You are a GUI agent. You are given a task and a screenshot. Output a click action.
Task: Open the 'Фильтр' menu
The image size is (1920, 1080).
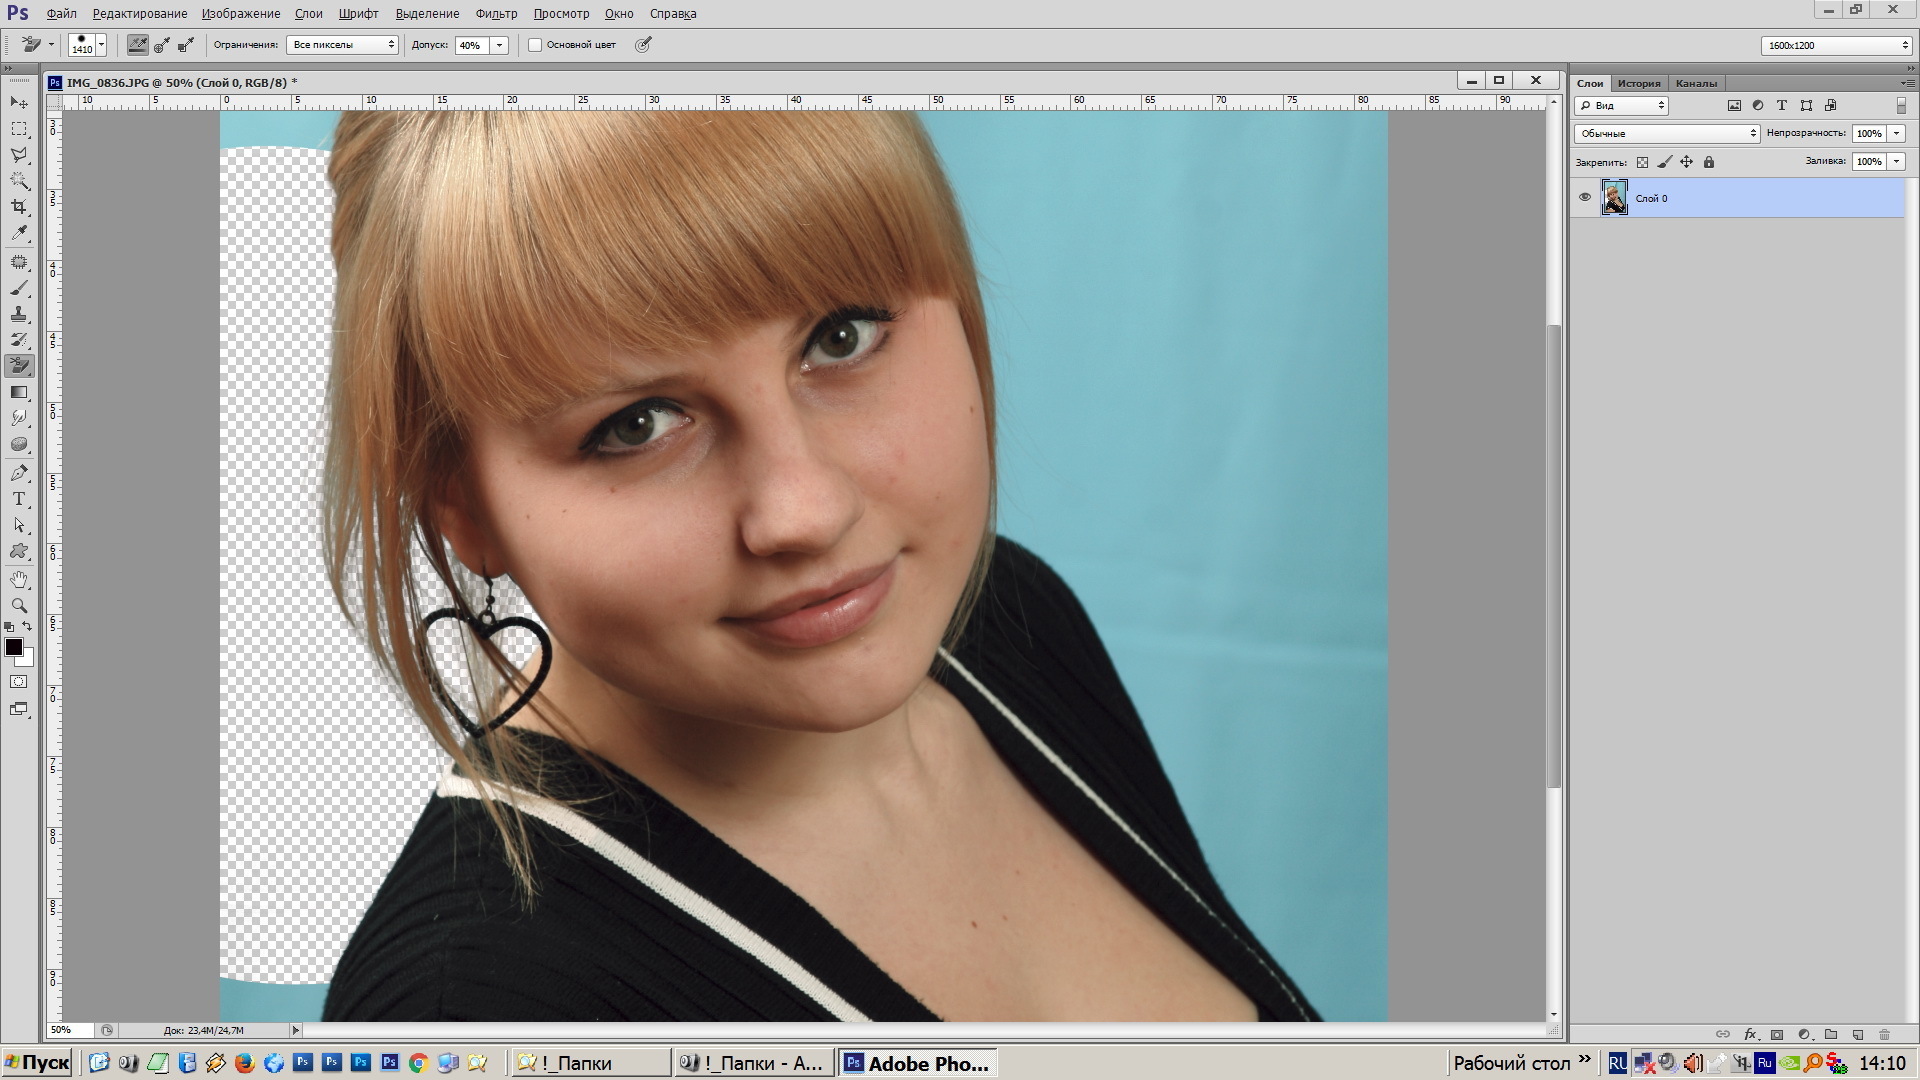pos(496,13)
